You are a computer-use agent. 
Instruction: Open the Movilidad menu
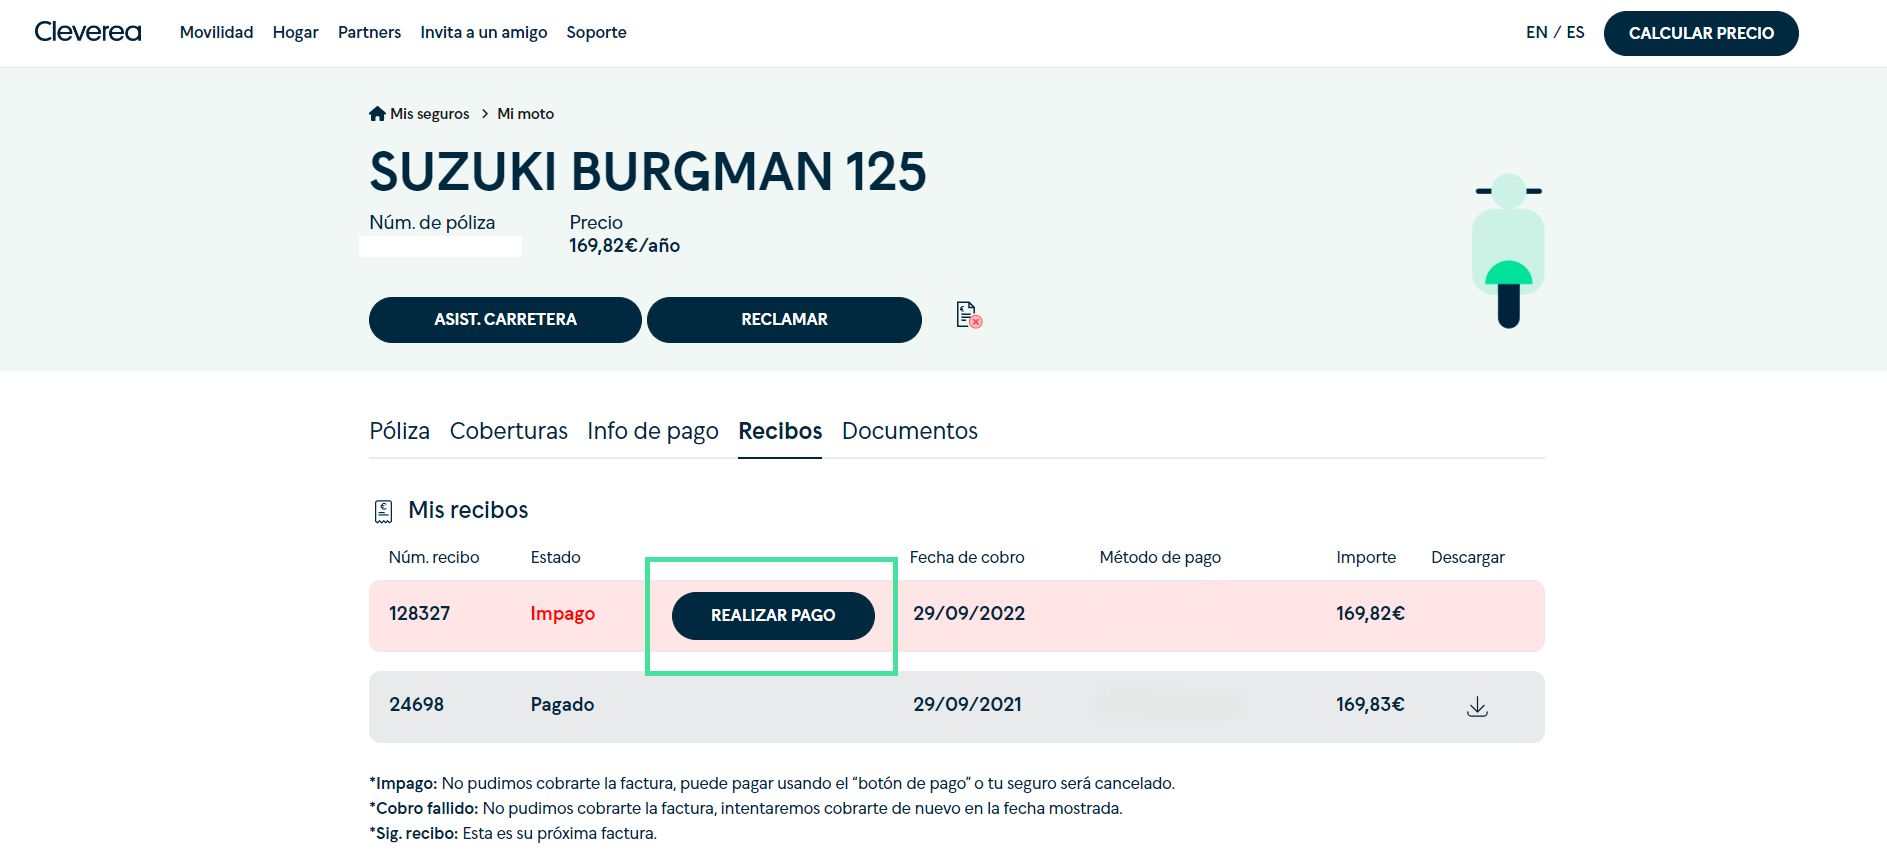pos(216,32)
